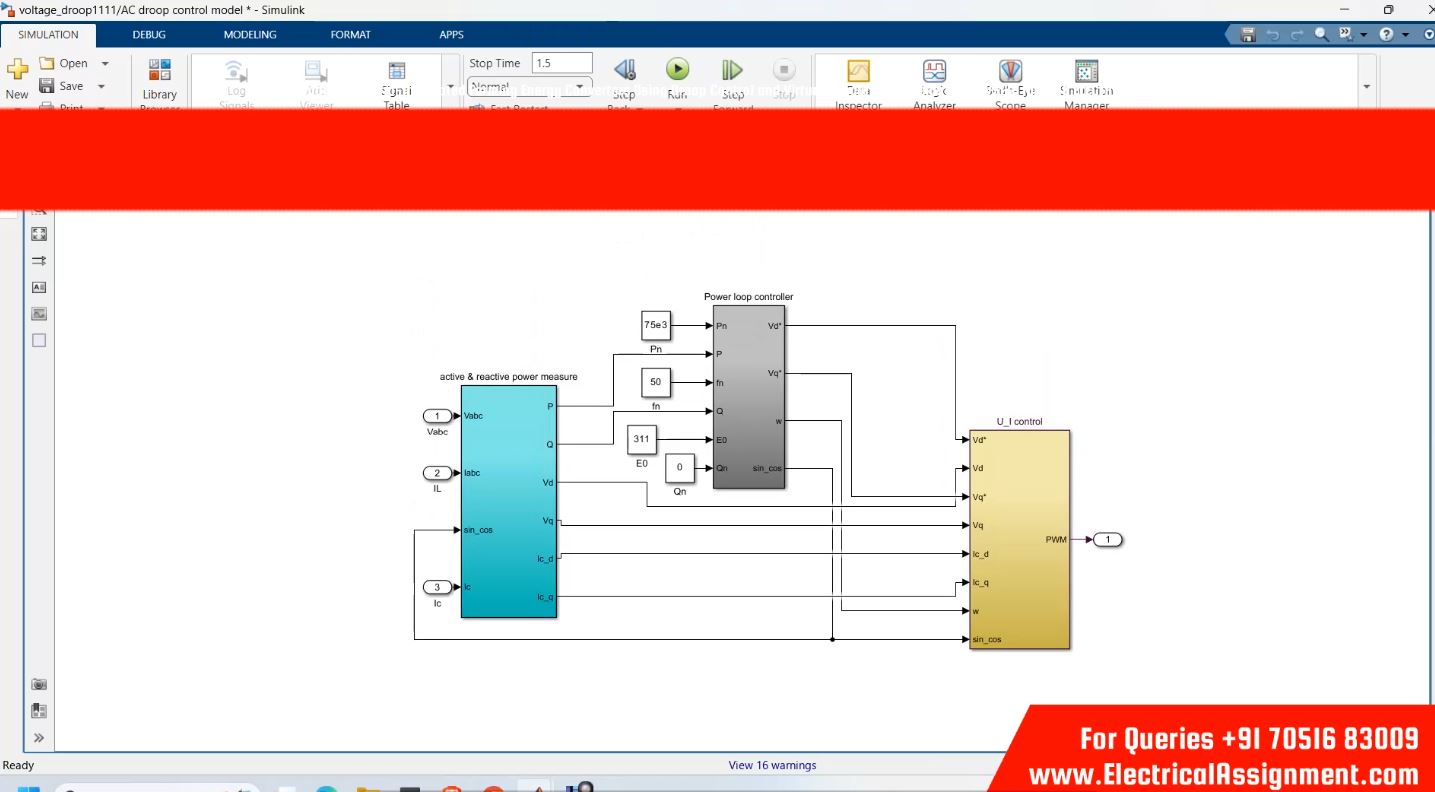Expand the Review Results gallery arrow
Screen dimensions: 1435x792
tap(1366, 87)
